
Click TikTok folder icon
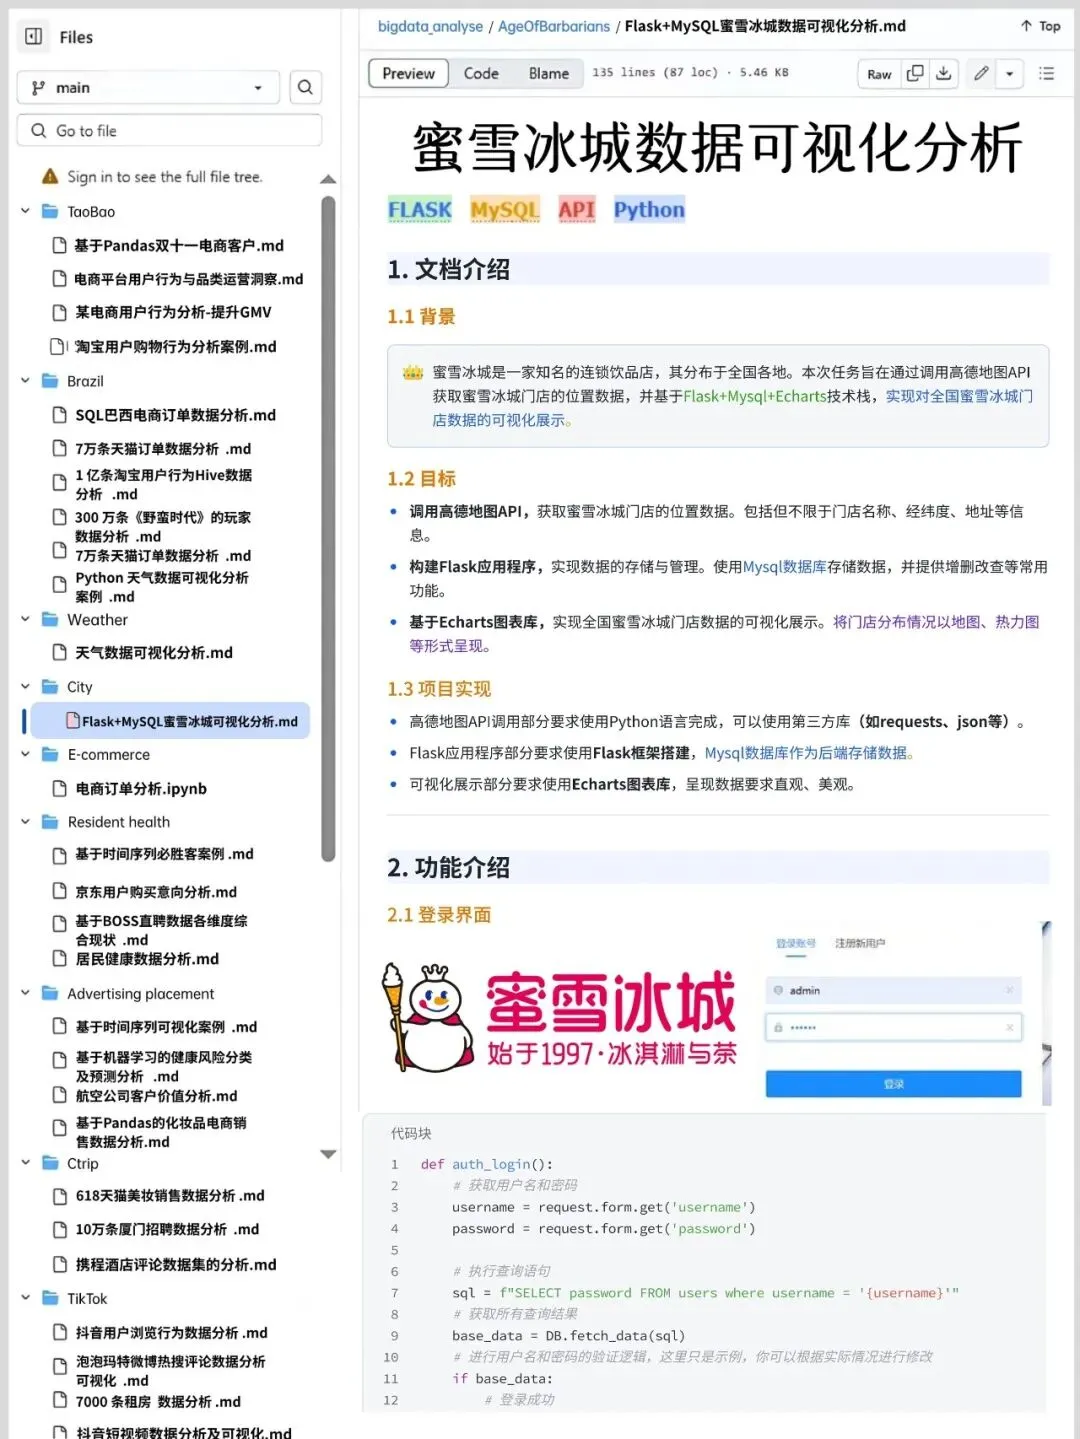point(50,1299)
